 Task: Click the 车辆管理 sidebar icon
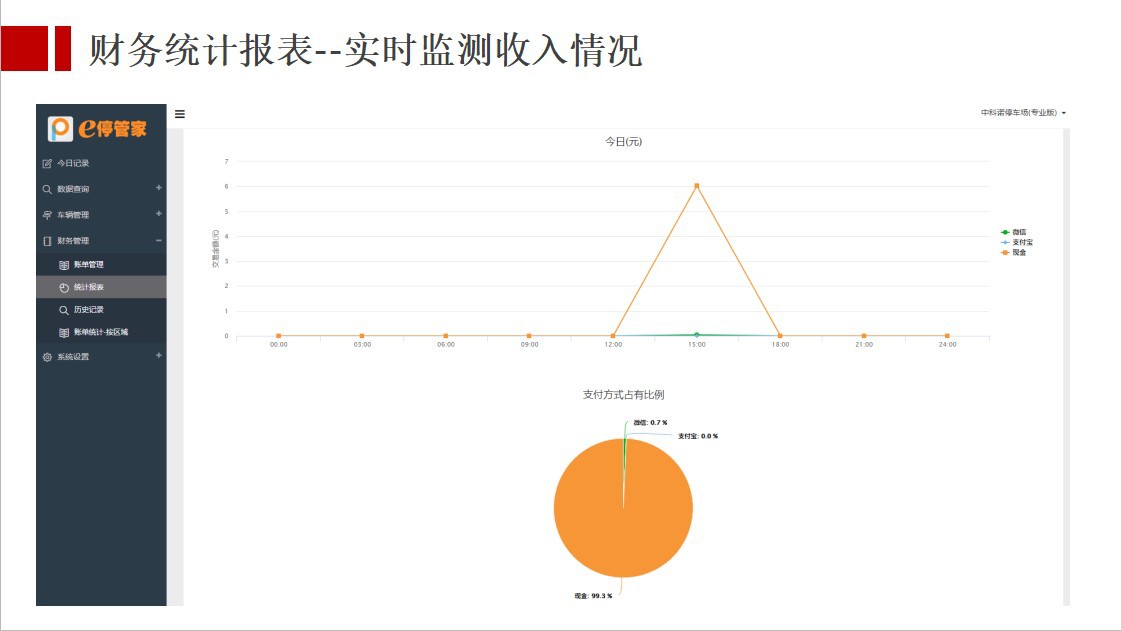tap(47, 215)
